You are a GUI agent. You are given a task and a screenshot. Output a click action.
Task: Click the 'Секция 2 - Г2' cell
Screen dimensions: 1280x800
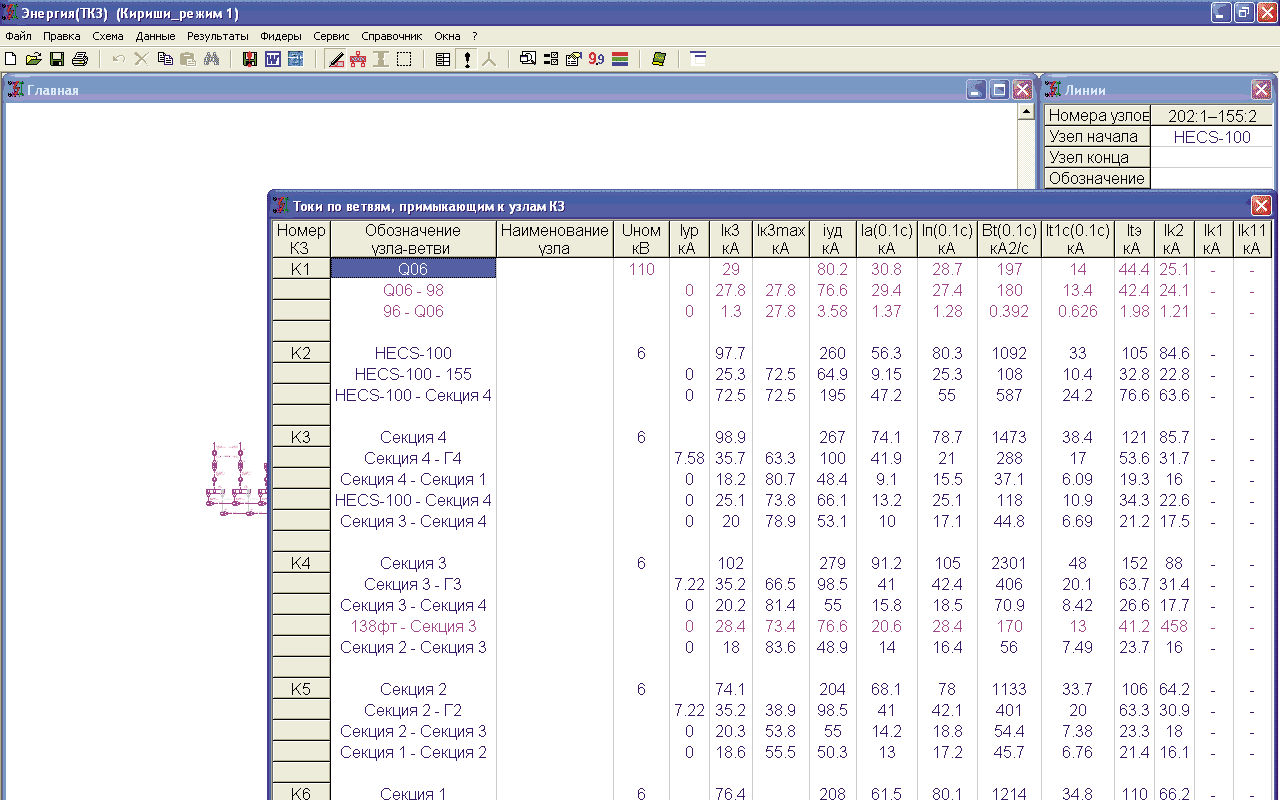[413, 710]
